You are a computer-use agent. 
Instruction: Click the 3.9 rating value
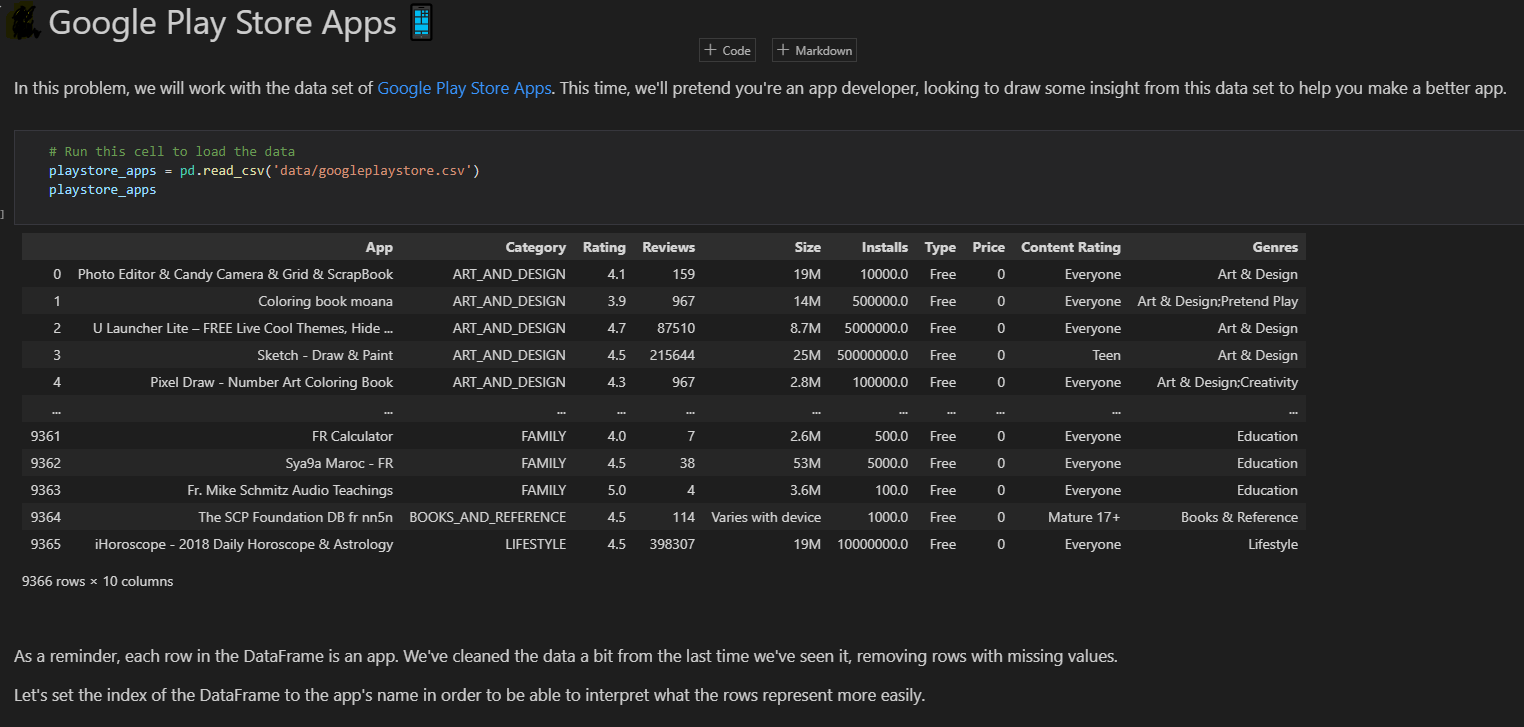(x=617, y=301)
